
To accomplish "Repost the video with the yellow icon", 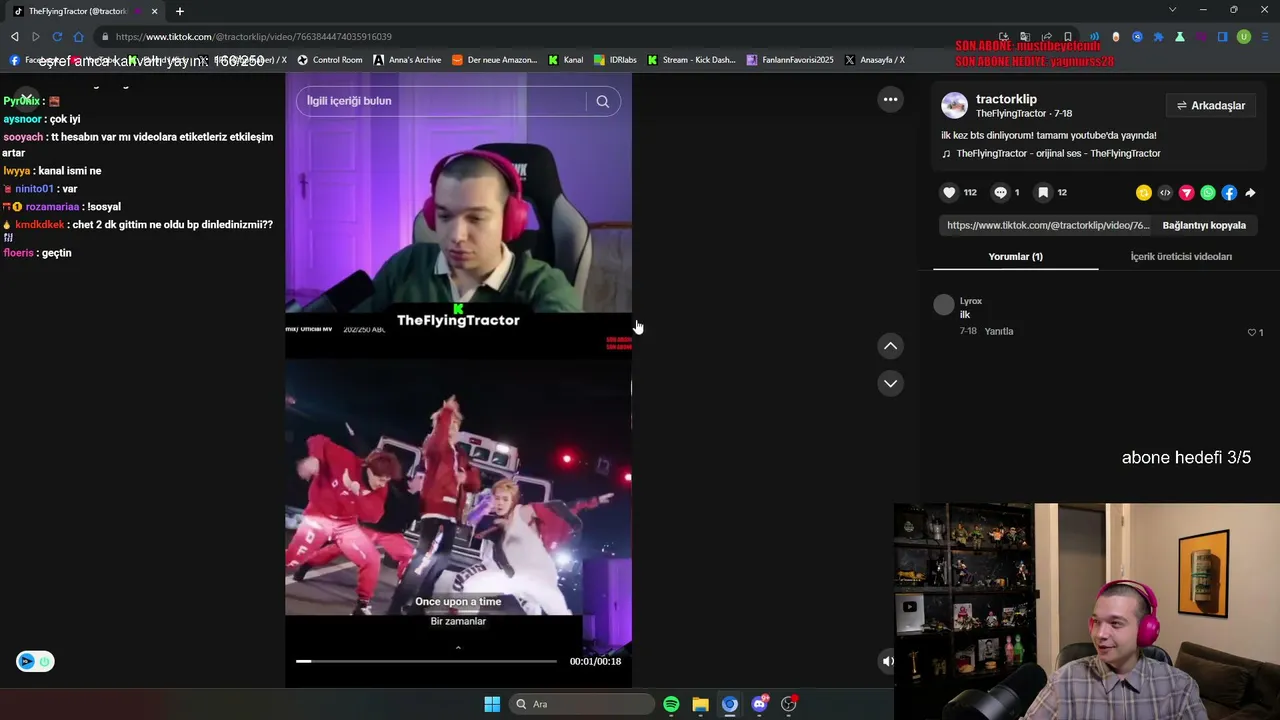I will coord(1144,193).
